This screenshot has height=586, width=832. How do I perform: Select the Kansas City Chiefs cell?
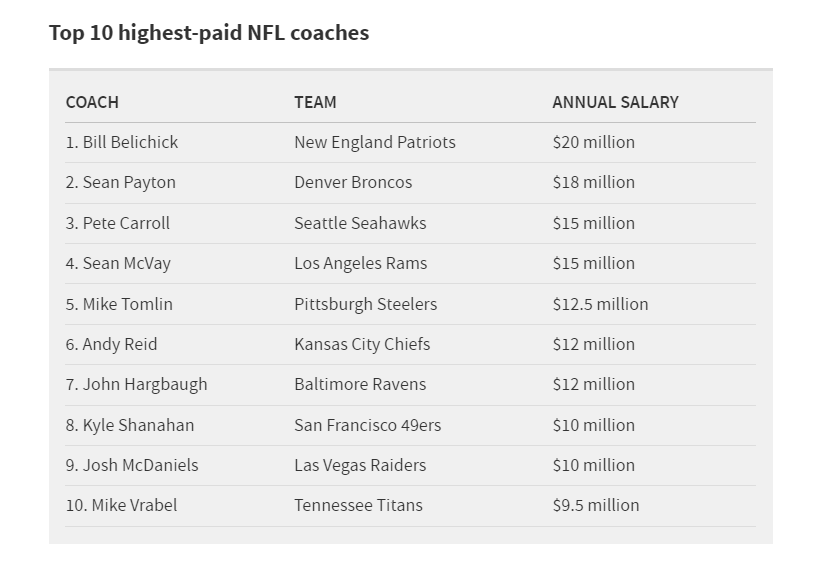point(362,344)
